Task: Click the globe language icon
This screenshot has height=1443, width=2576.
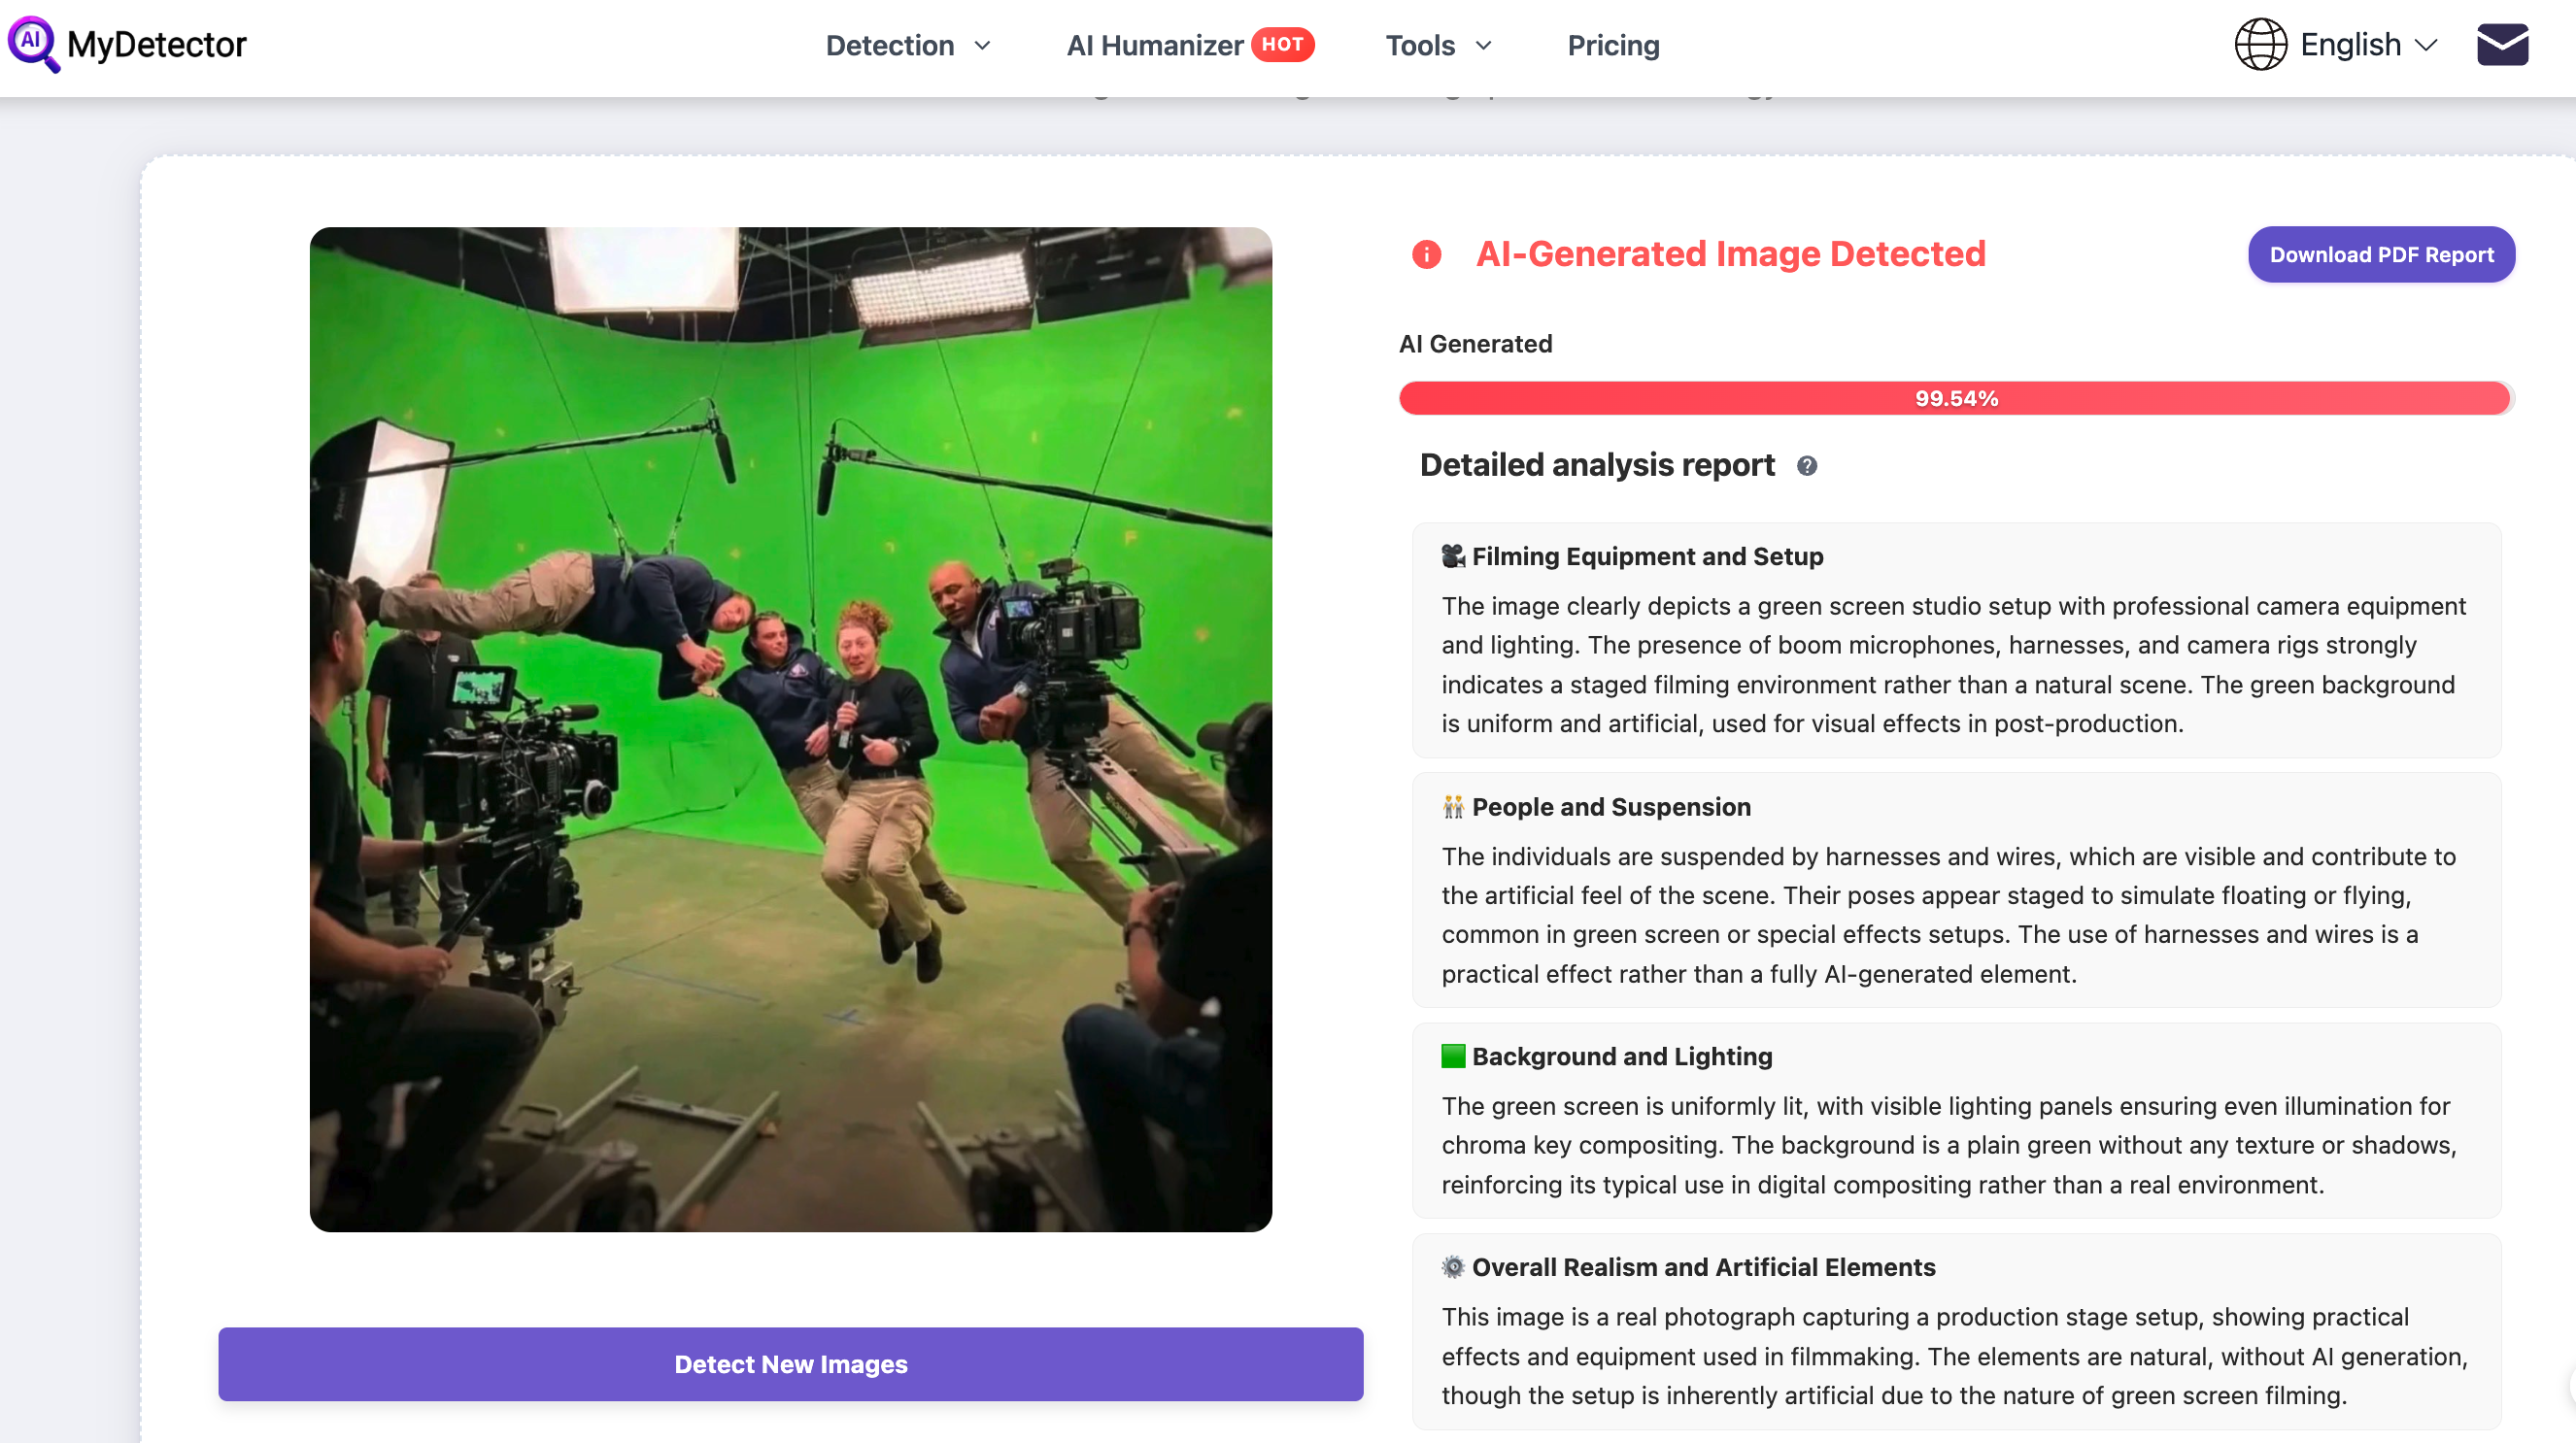Action: click(x=2260, y=45)
